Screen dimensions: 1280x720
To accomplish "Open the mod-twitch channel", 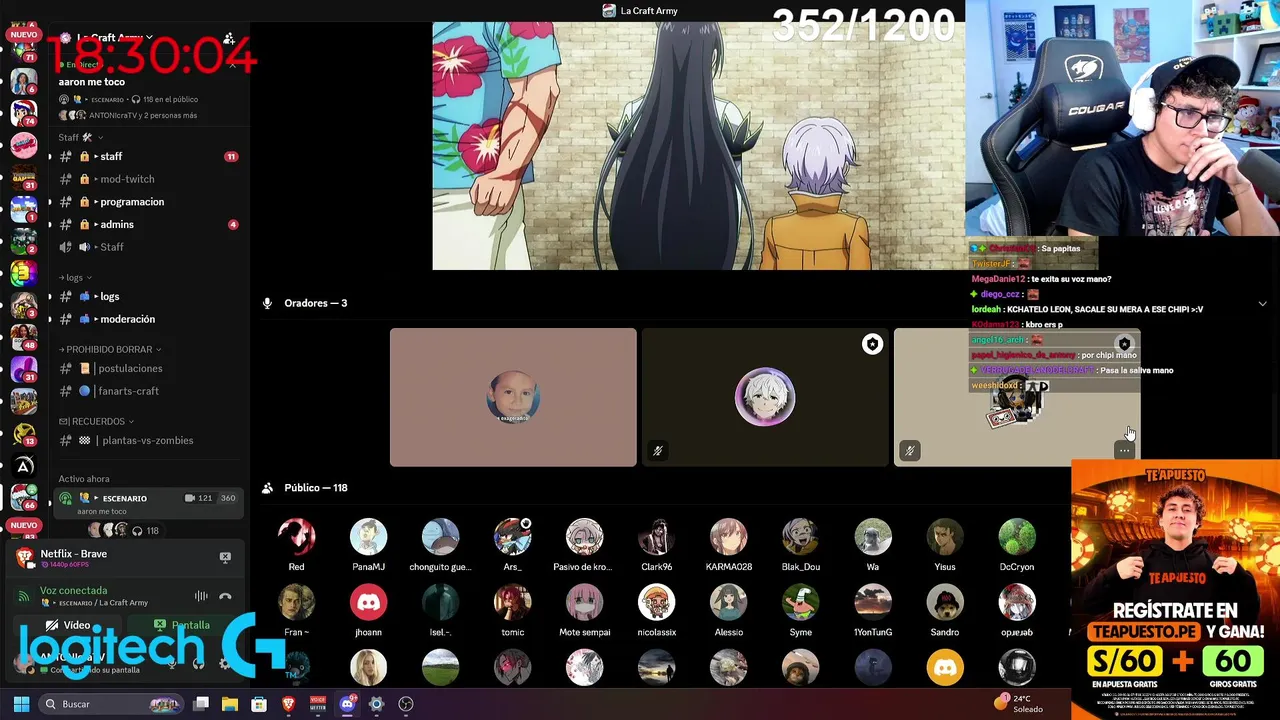I will 147,179.
